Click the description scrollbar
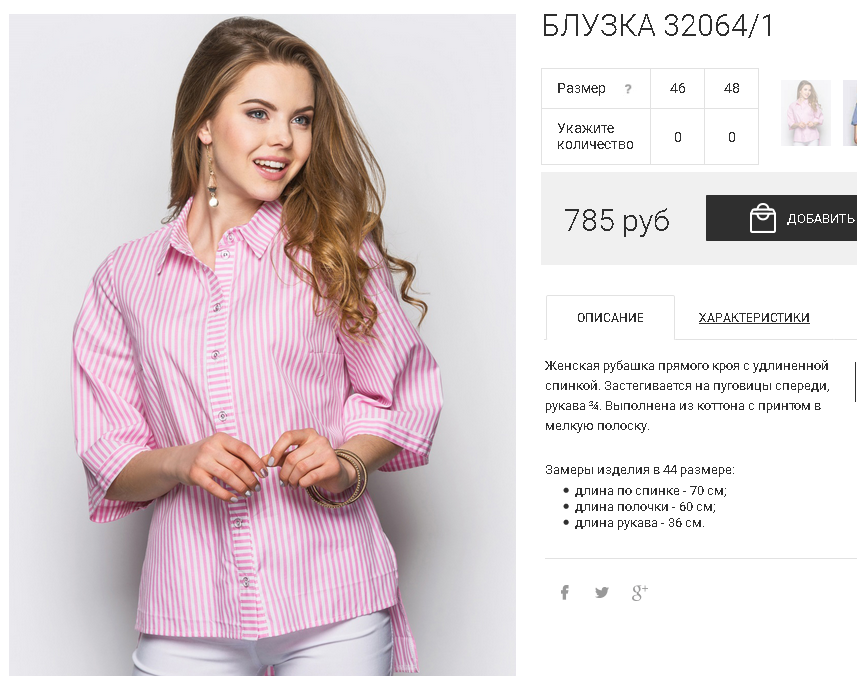The height and width of the screenshot is (676, 857). click(855, 381)
